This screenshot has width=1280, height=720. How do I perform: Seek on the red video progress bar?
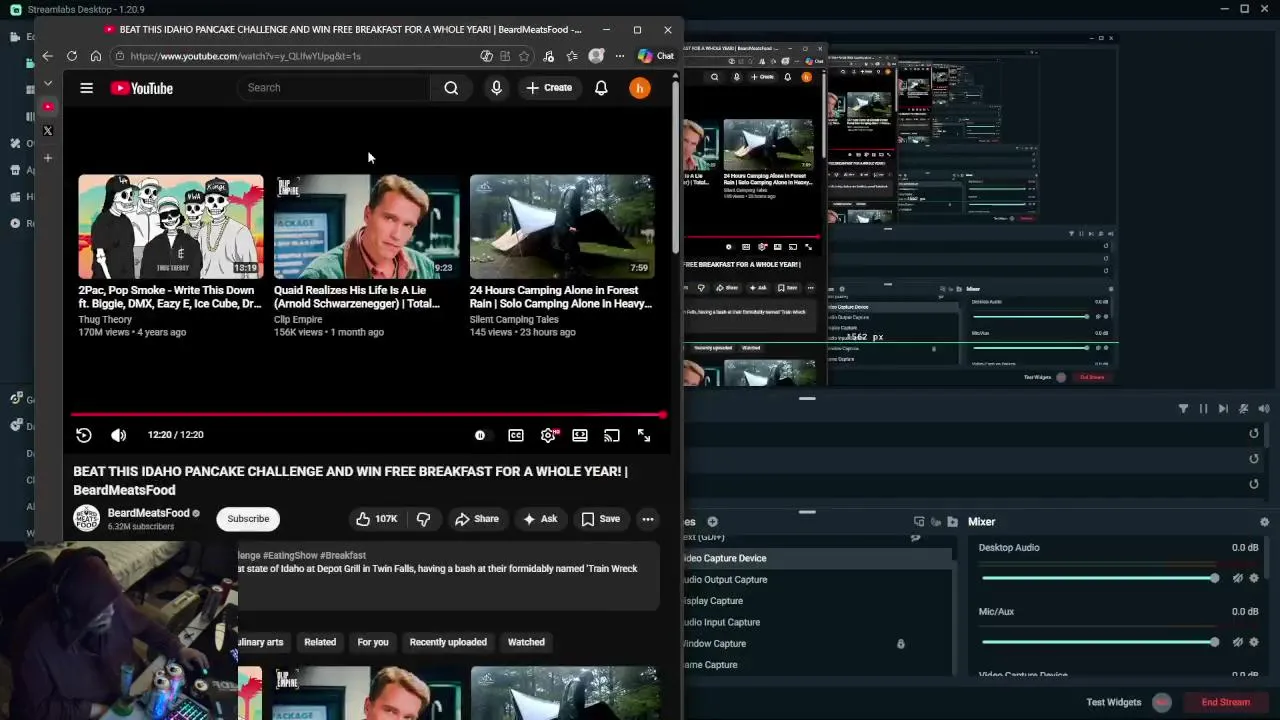tap(367, 414)
